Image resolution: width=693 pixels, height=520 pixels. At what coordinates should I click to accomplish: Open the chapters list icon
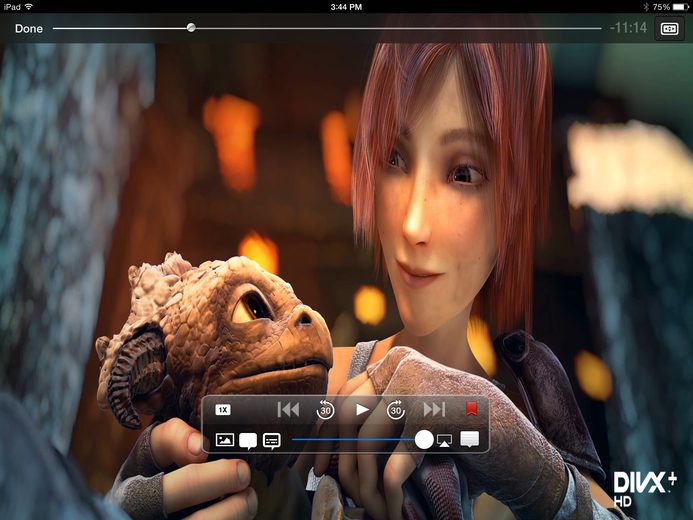tap(469, 440)
